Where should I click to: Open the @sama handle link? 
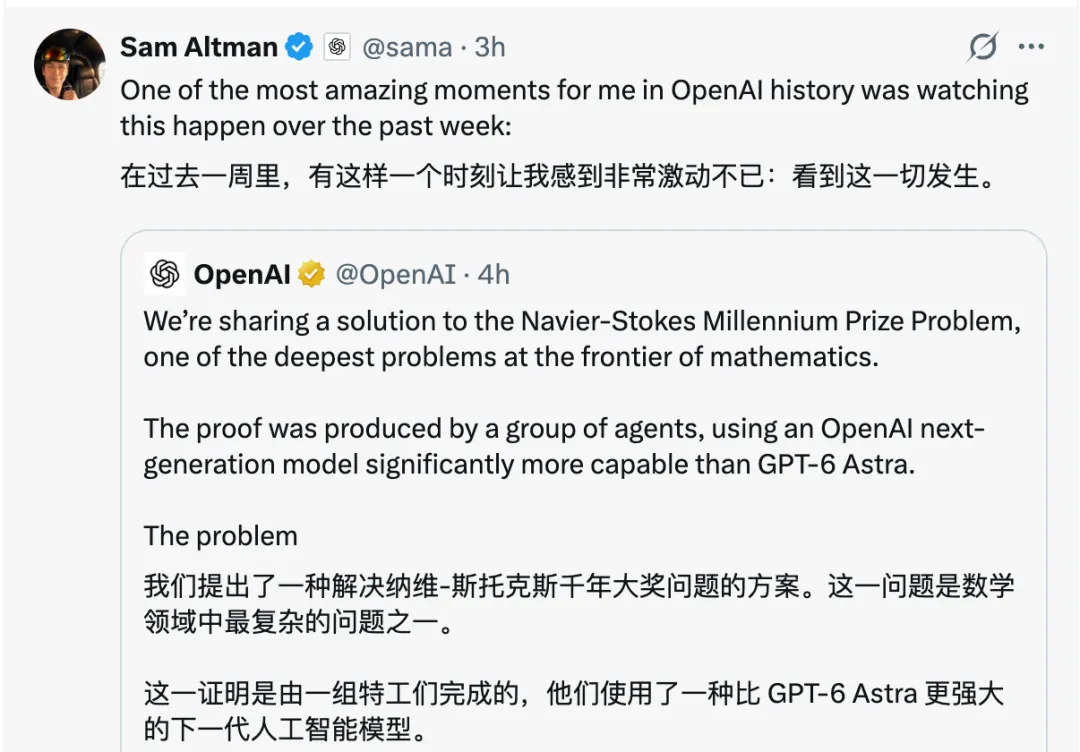click(407, 48)
